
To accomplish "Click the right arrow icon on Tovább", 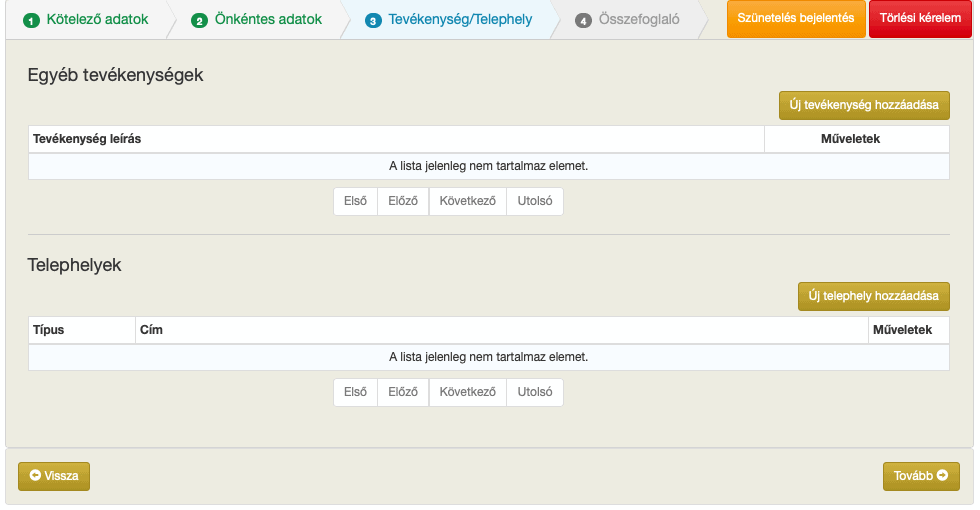I will tap(942, 475).
